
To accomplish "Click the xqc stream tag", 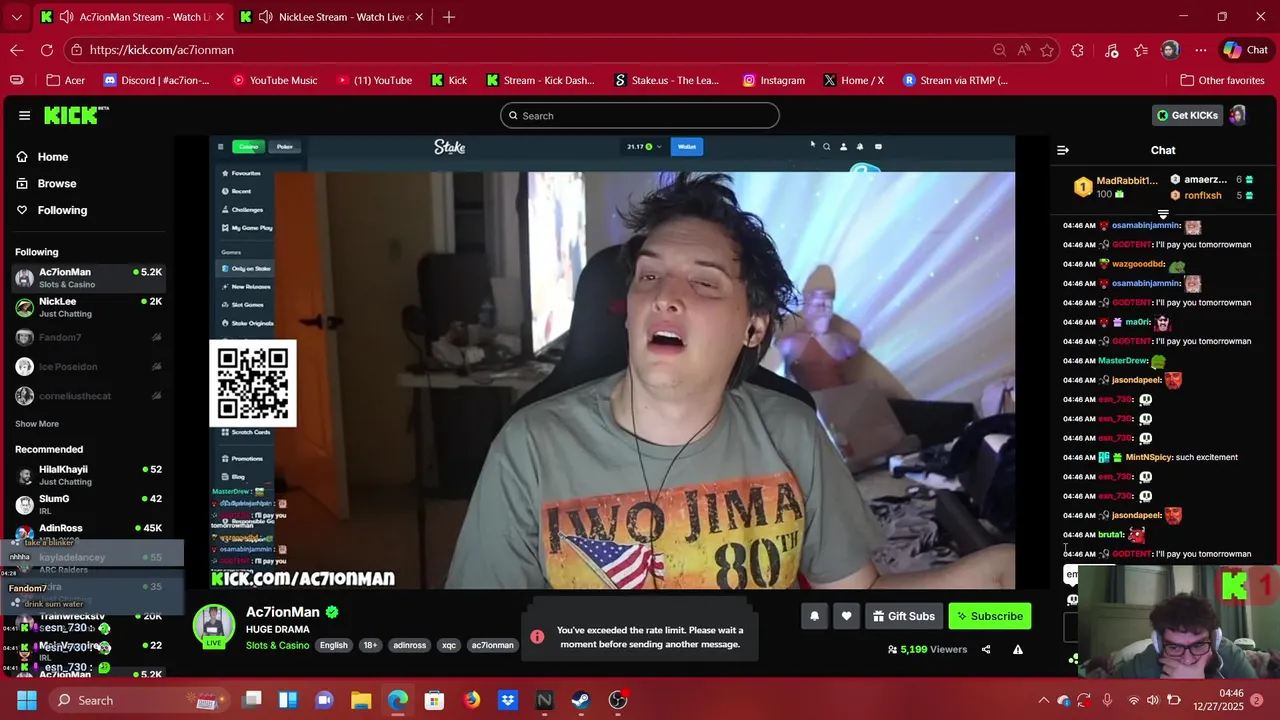I will 449,645.
